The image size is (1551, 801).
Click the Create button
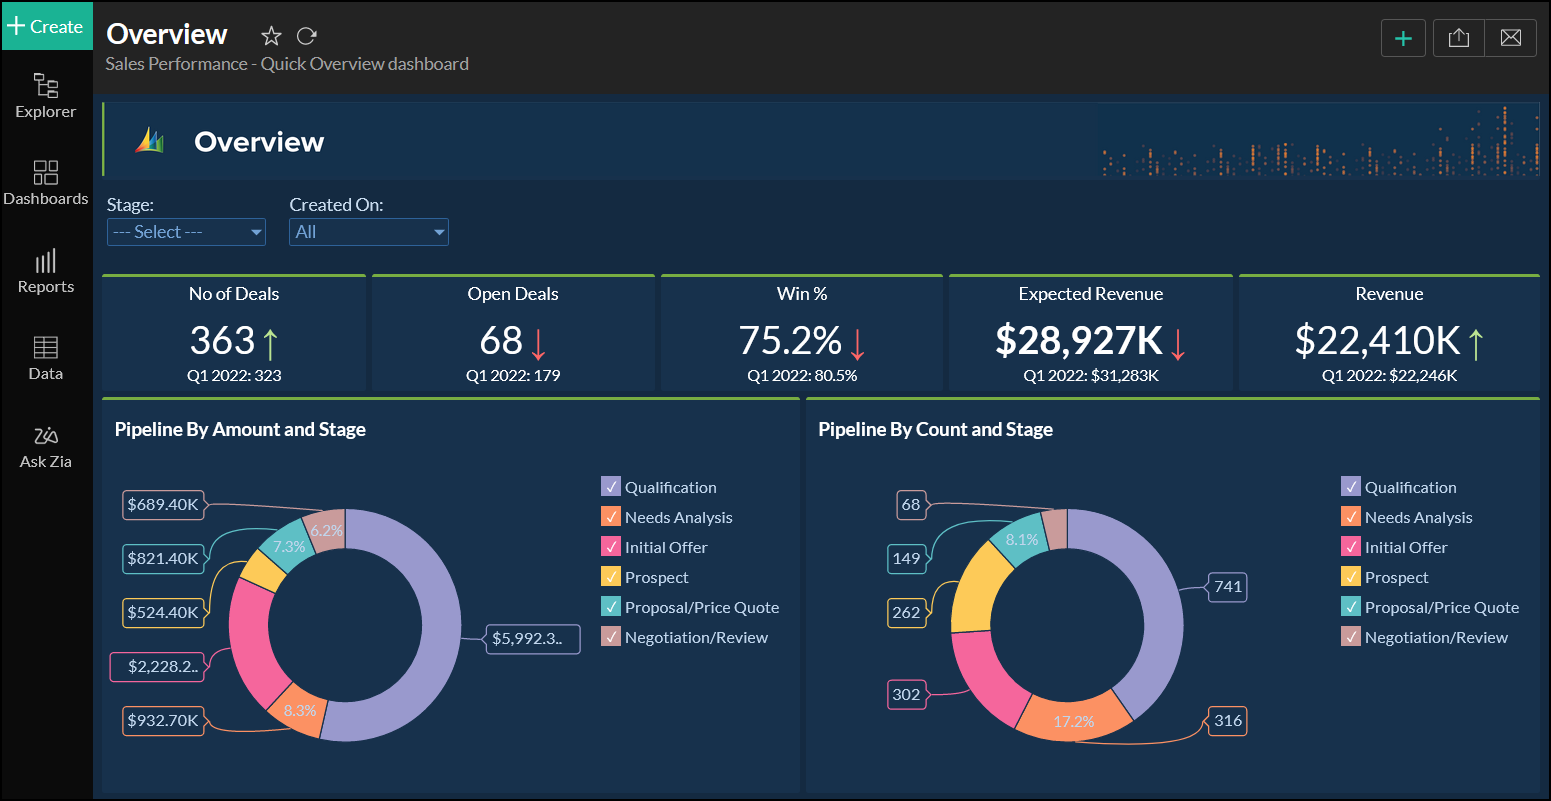coord(46,27)
